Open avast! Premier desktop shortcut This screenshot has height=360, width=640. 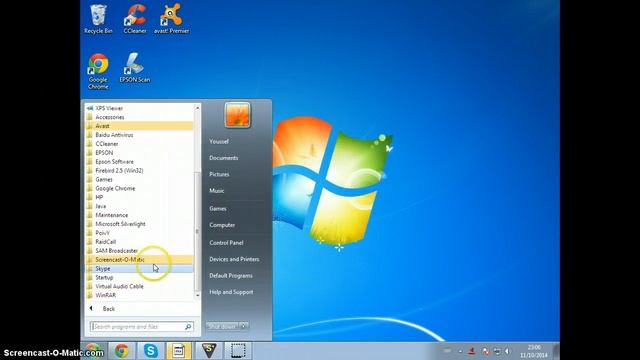(x=171, y=19)
